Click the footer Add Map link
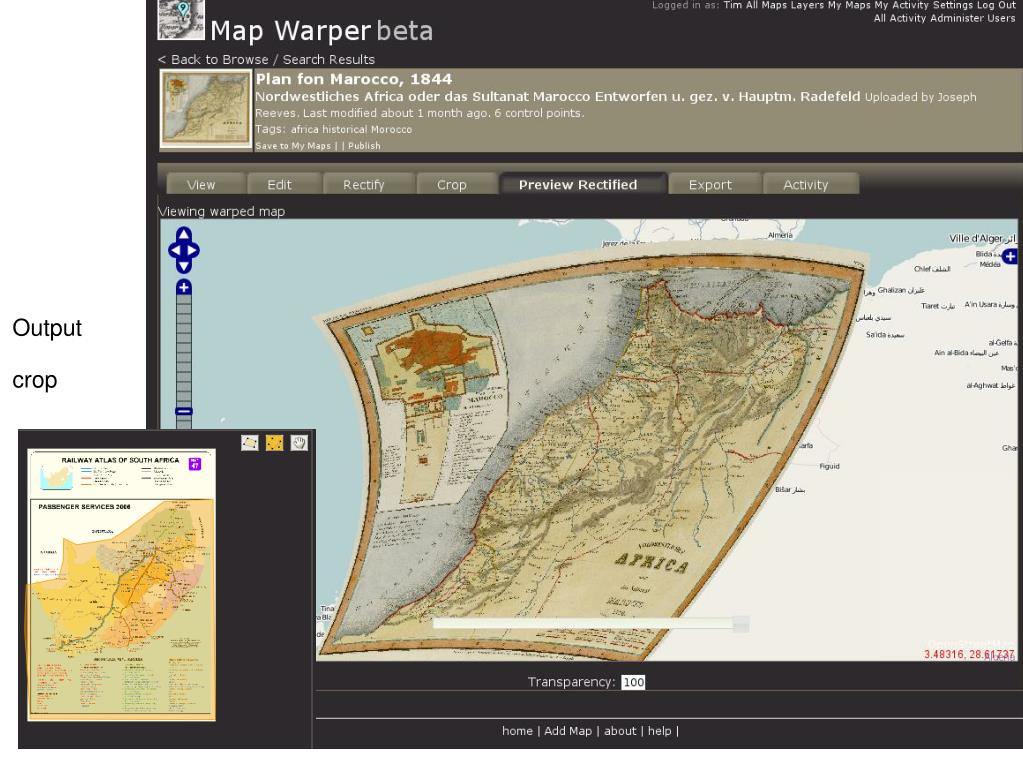The width and height of the screenshot is (1023, 767). pos(568,731)
